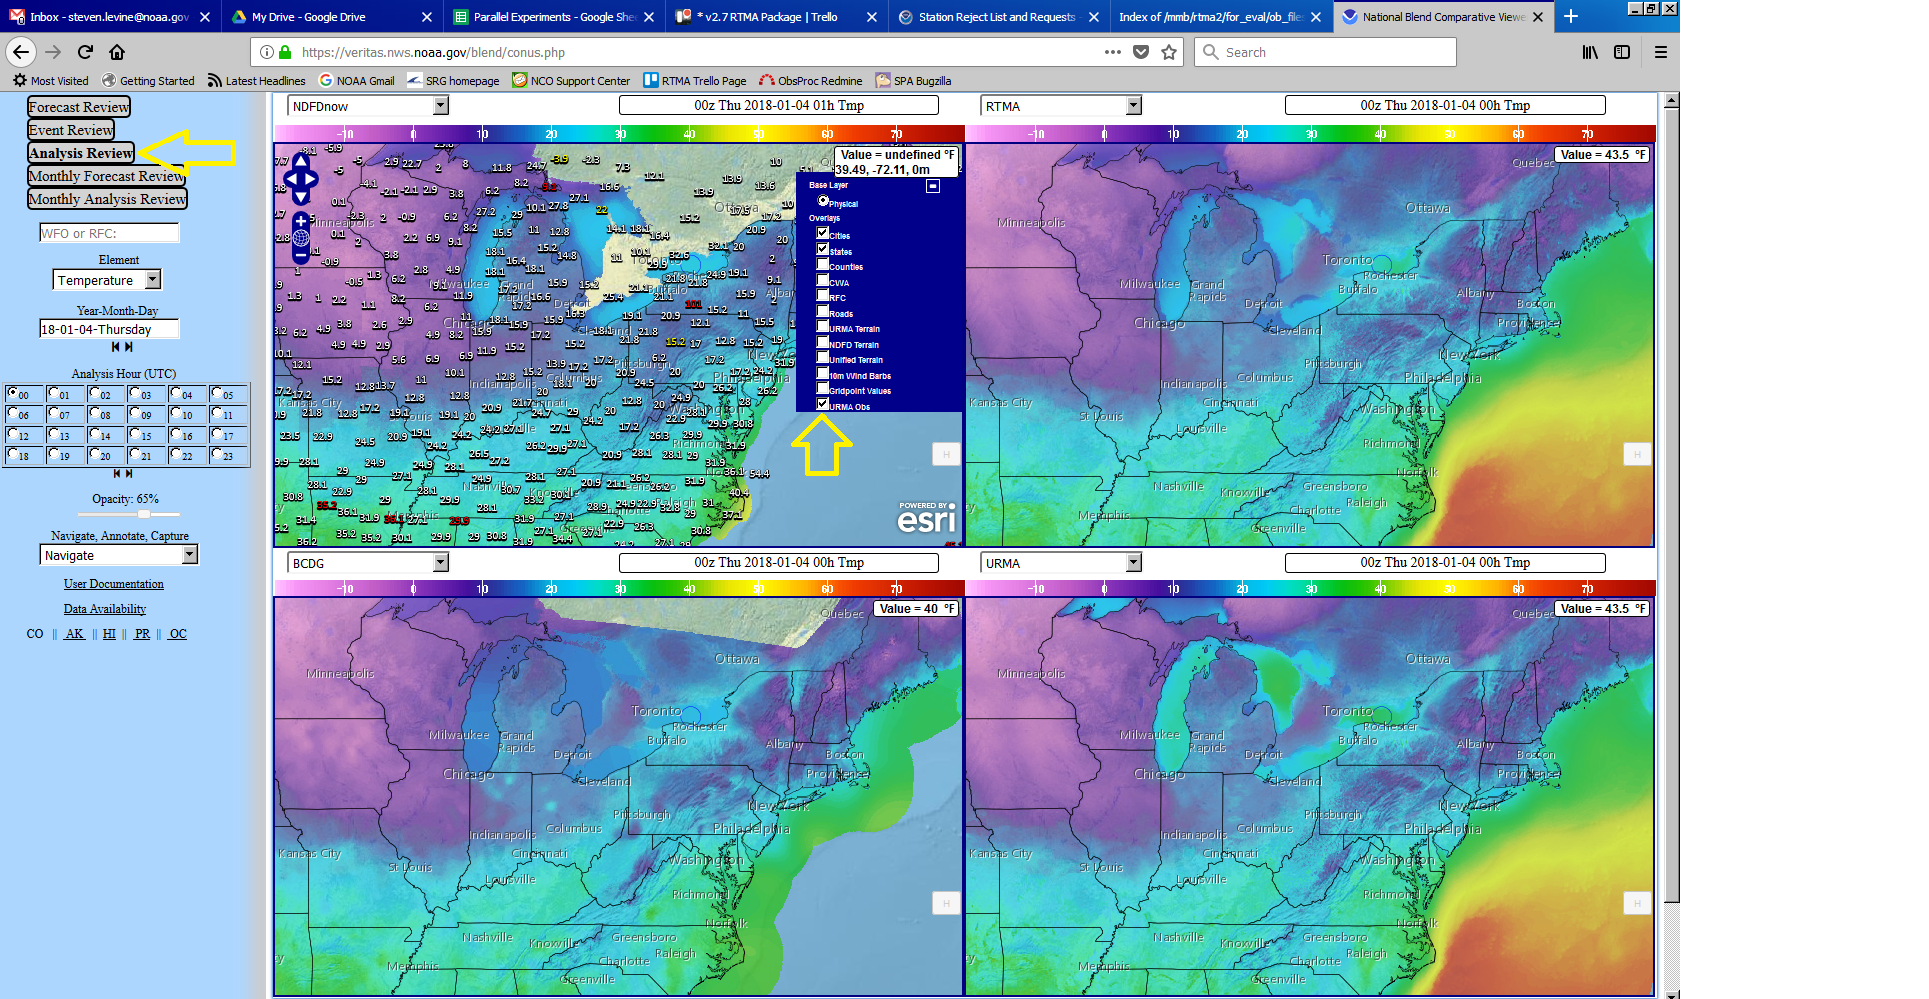
Task: Zoom in on the NDFDnow map
Action: pos(301,220)
